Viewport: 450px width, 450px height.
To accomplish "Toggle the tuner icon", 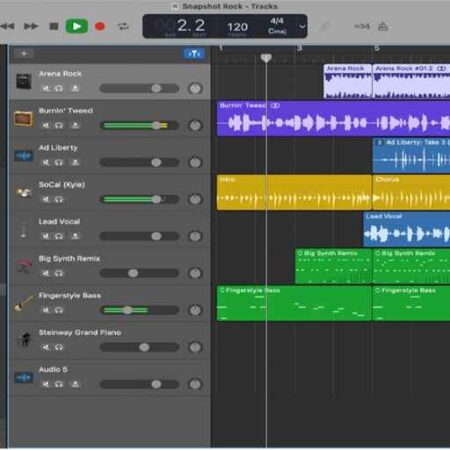I will pos(325,26).
